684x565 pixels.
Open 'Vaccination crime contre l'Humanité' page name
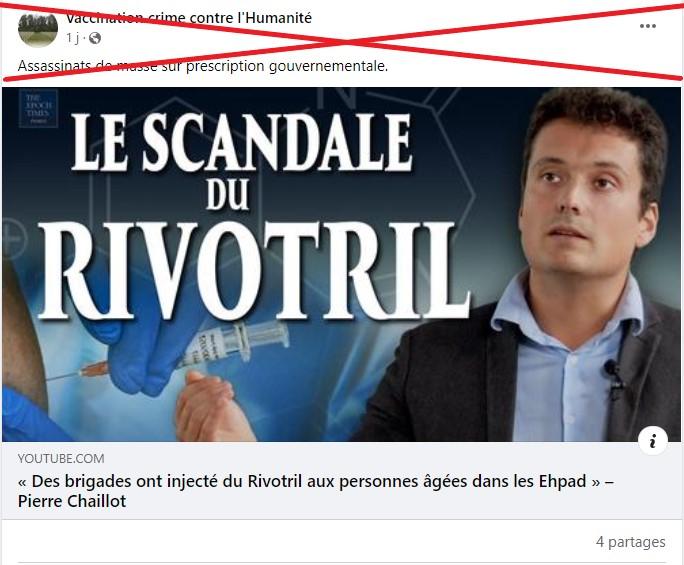pyautogui.click(x=189, y=18)
